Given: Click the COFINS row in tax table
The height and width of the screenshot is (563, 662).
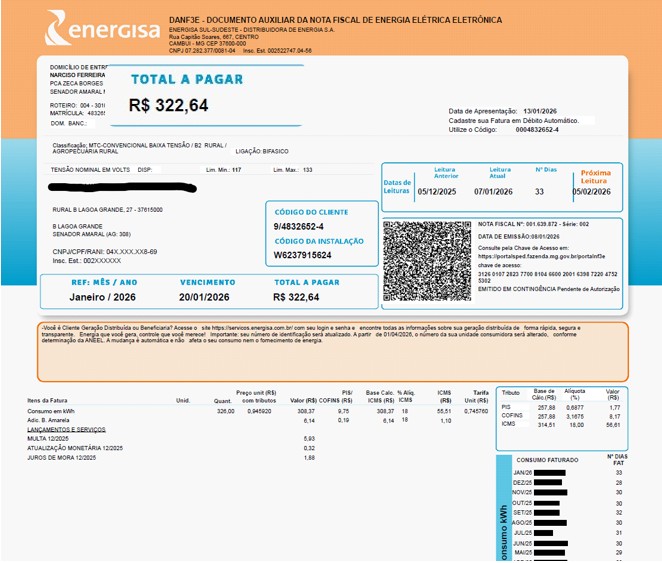Looking at the screenshot, I should [512, 416].
